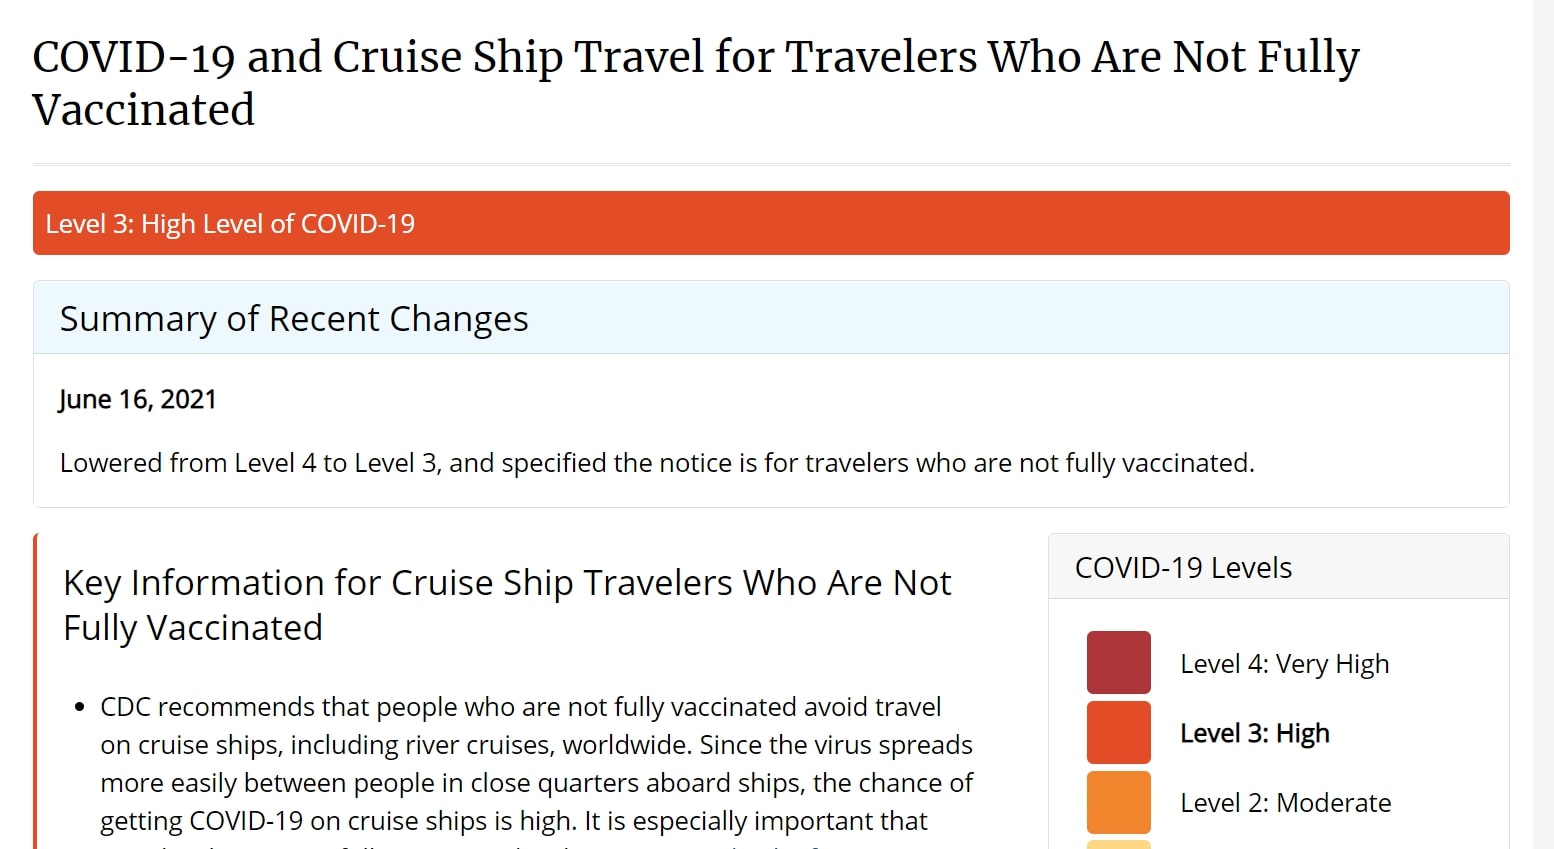Click the page title about Cruise Ship Travel
This screenshot has height=849, width=1554.
coord(696,83)
